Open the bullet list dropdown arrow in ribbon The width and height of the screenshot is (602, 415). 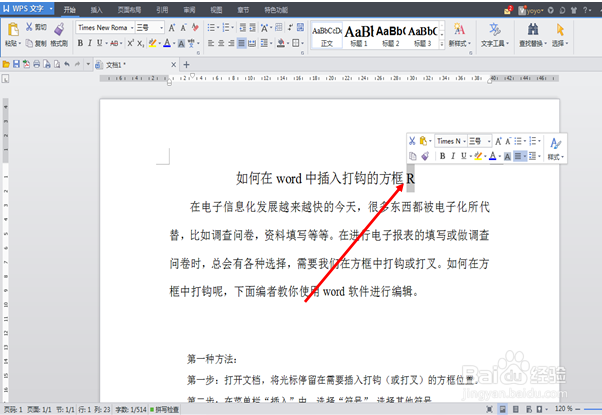(x=218, y=28)
